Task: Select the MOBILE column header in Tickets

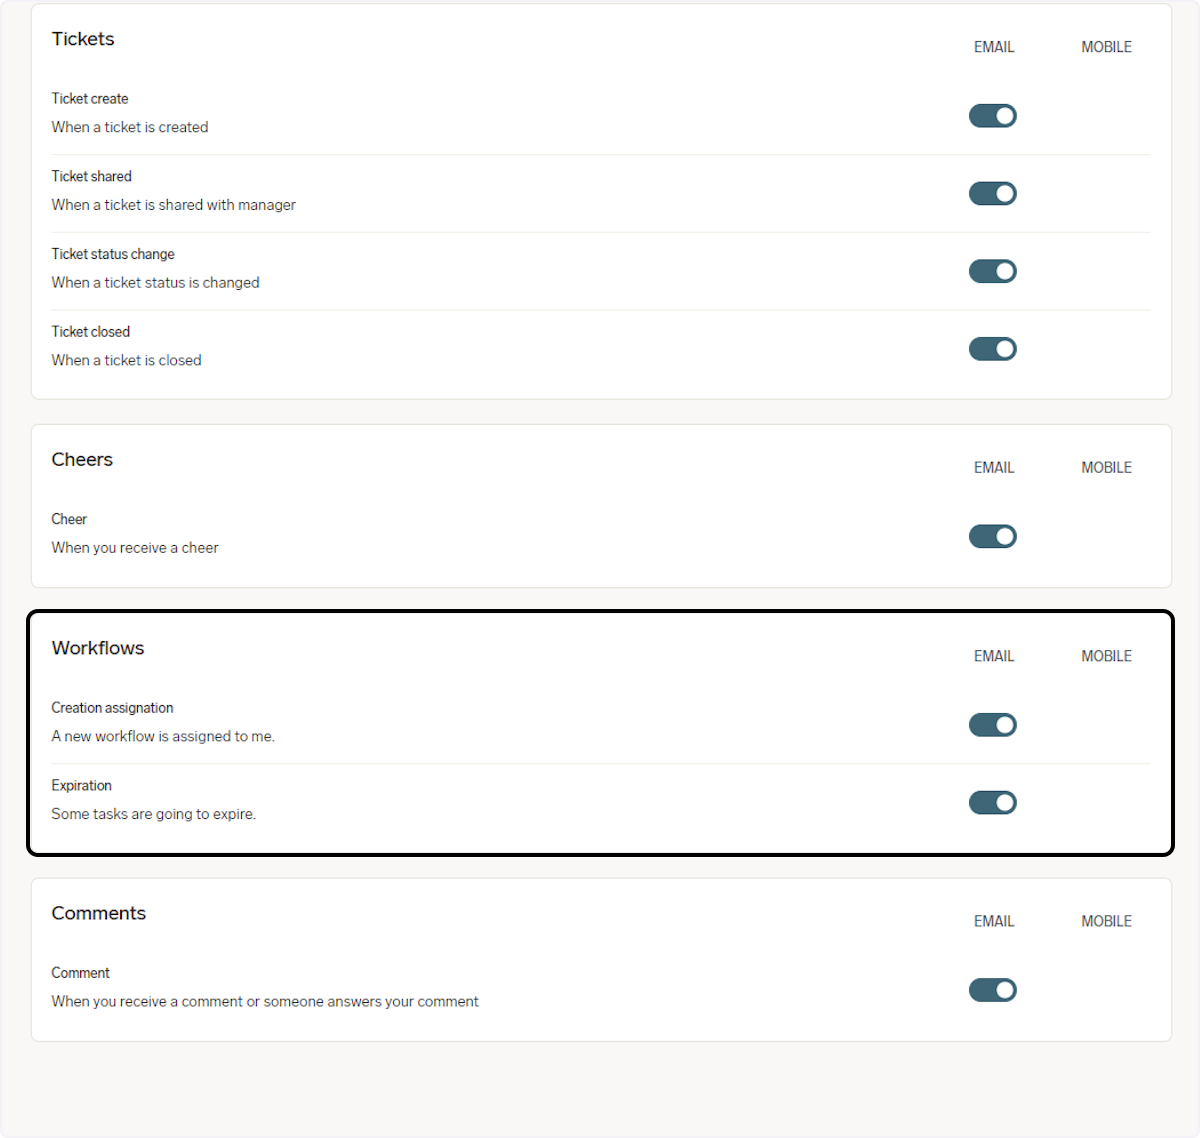Action: tap(1106, 47)
